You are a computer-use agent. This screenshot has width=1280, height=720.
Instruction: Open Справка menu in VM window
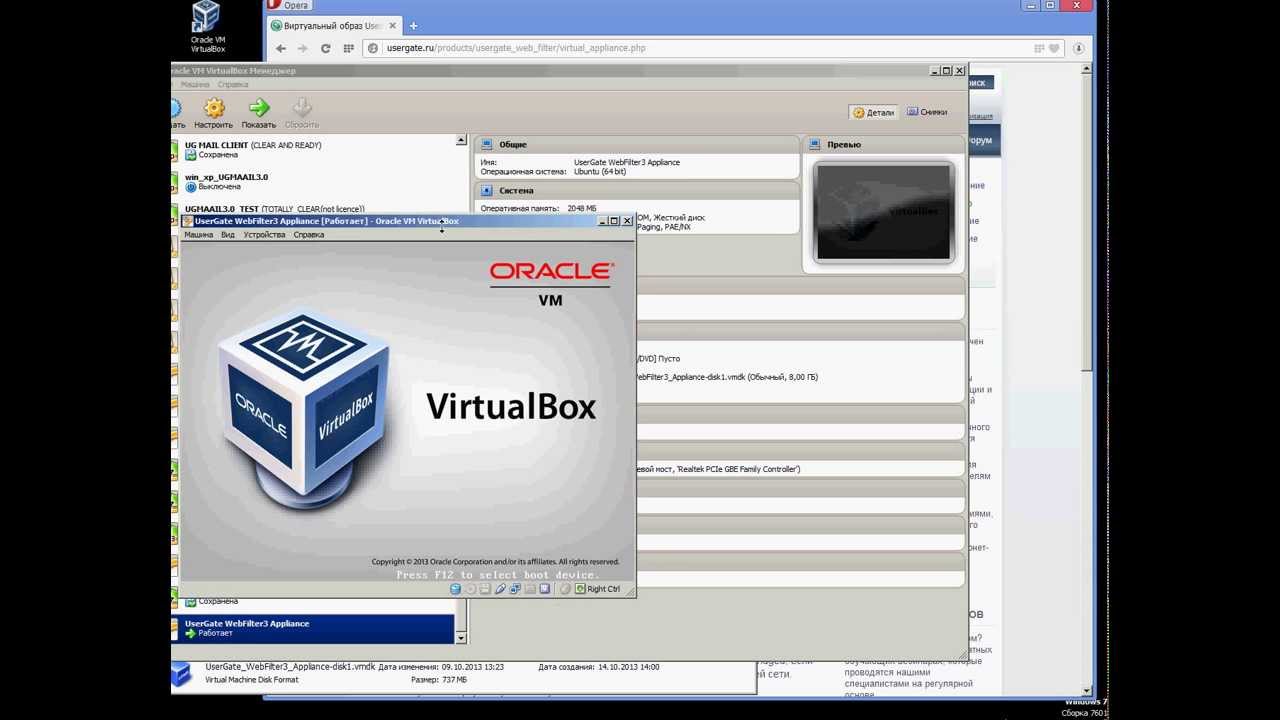click(308, 235)
